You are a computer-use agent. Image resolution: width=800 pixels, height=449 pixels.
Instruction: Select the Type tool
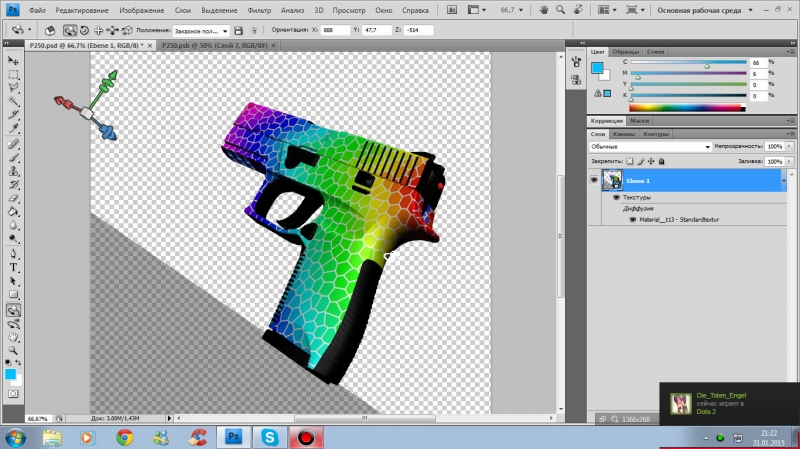click(13, 267)
